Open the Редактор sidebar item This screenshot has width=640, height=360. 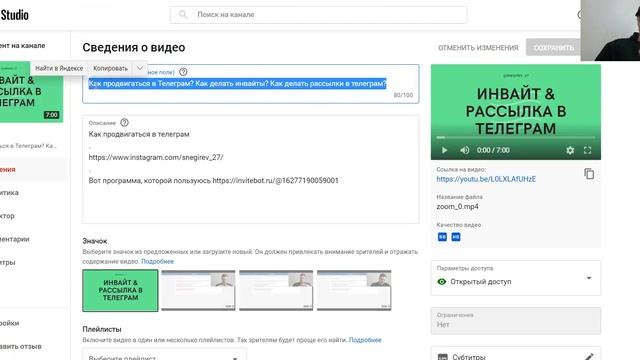point(7,216)
